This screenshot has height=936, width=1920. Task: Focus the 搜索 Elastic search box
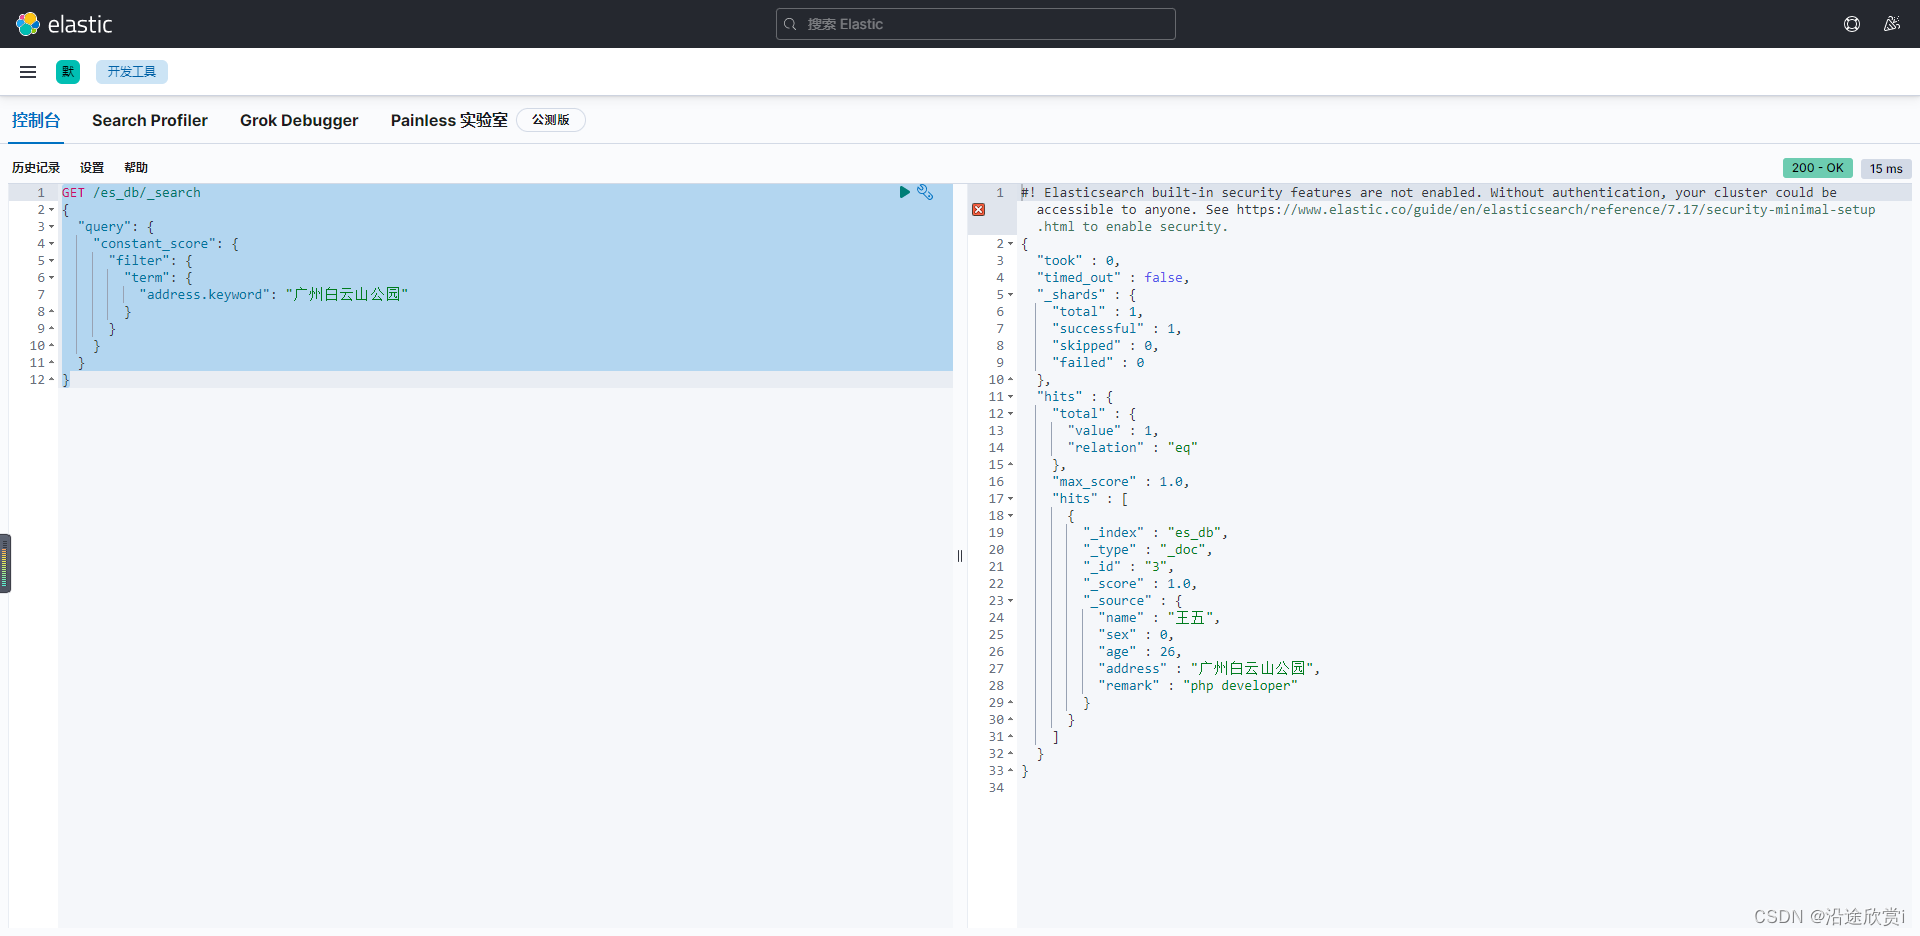976,24
